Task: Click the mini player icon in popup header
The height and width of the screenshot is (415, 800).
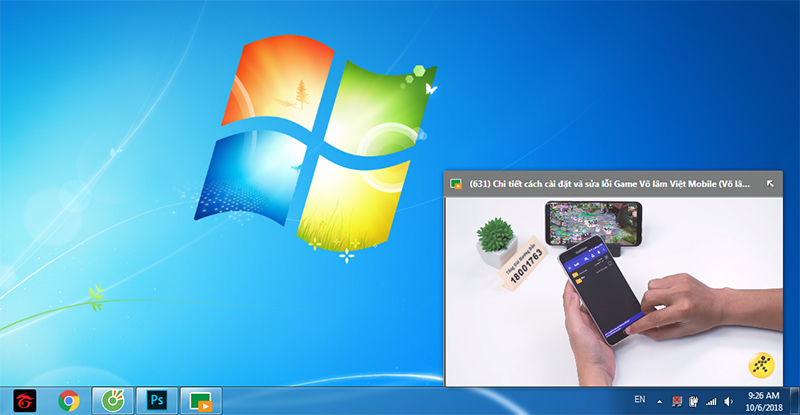Action: point(456,184)
